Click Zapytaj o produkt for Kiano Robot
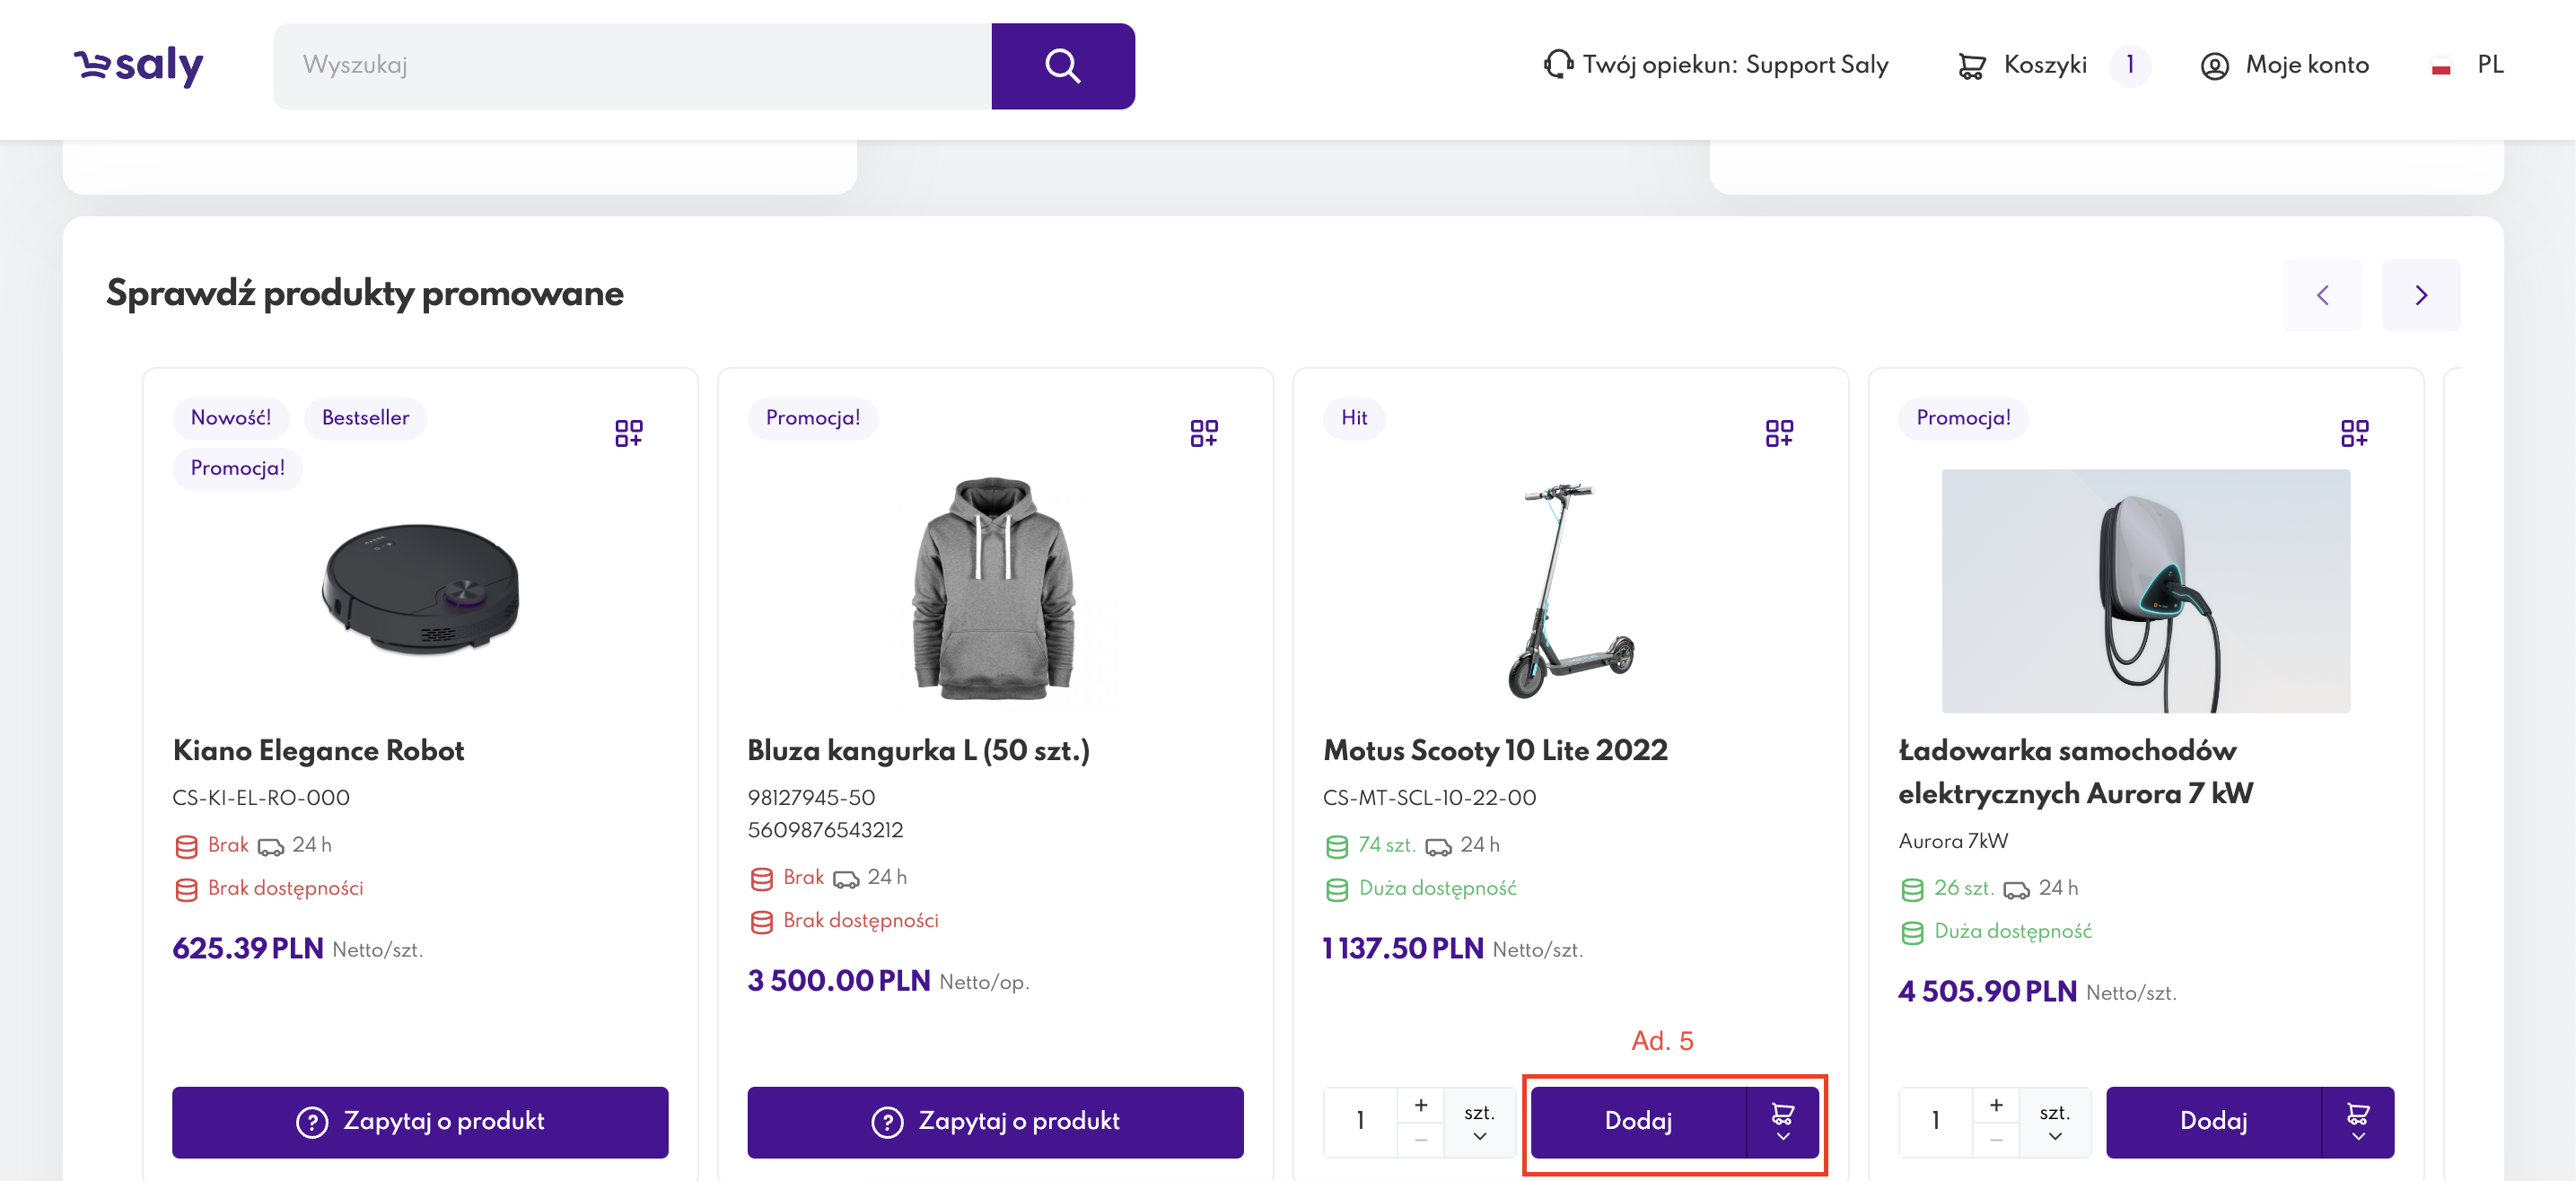 (420, 1122)
